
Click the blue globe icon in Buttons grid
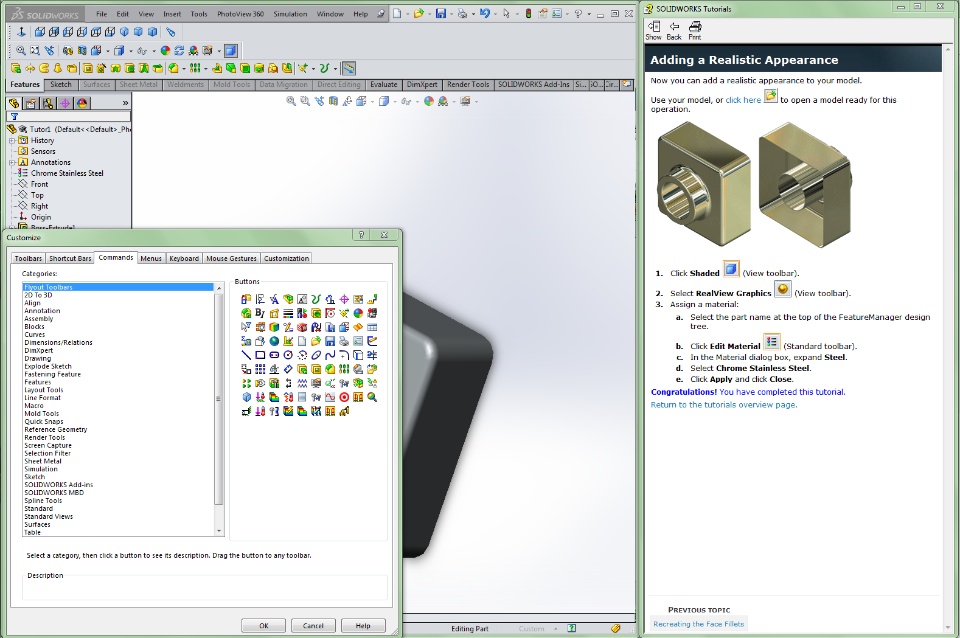tap(274, 341)
